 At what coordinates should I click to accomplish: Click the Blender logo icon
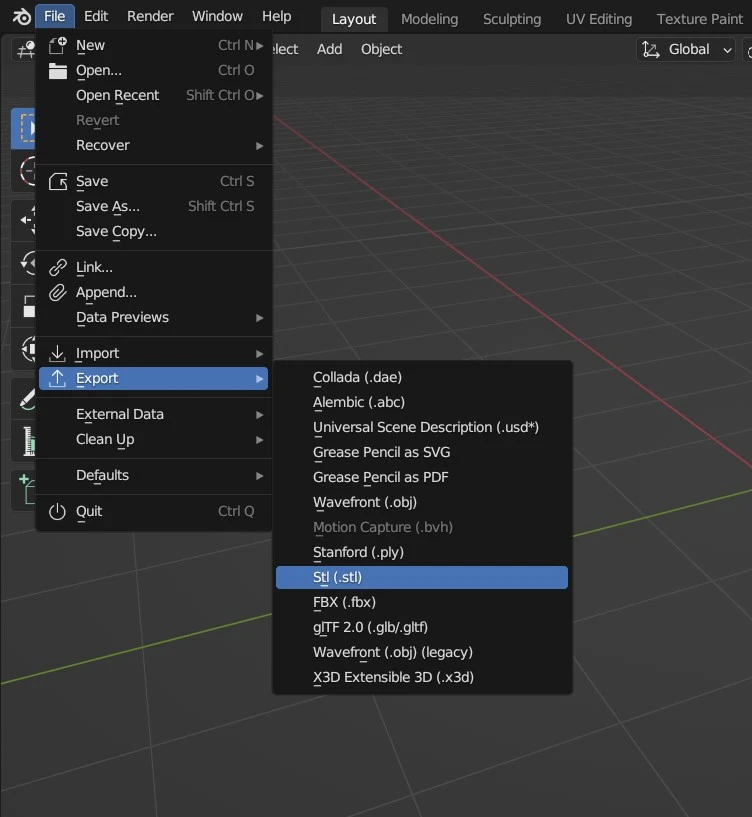(x=21, y=17)
